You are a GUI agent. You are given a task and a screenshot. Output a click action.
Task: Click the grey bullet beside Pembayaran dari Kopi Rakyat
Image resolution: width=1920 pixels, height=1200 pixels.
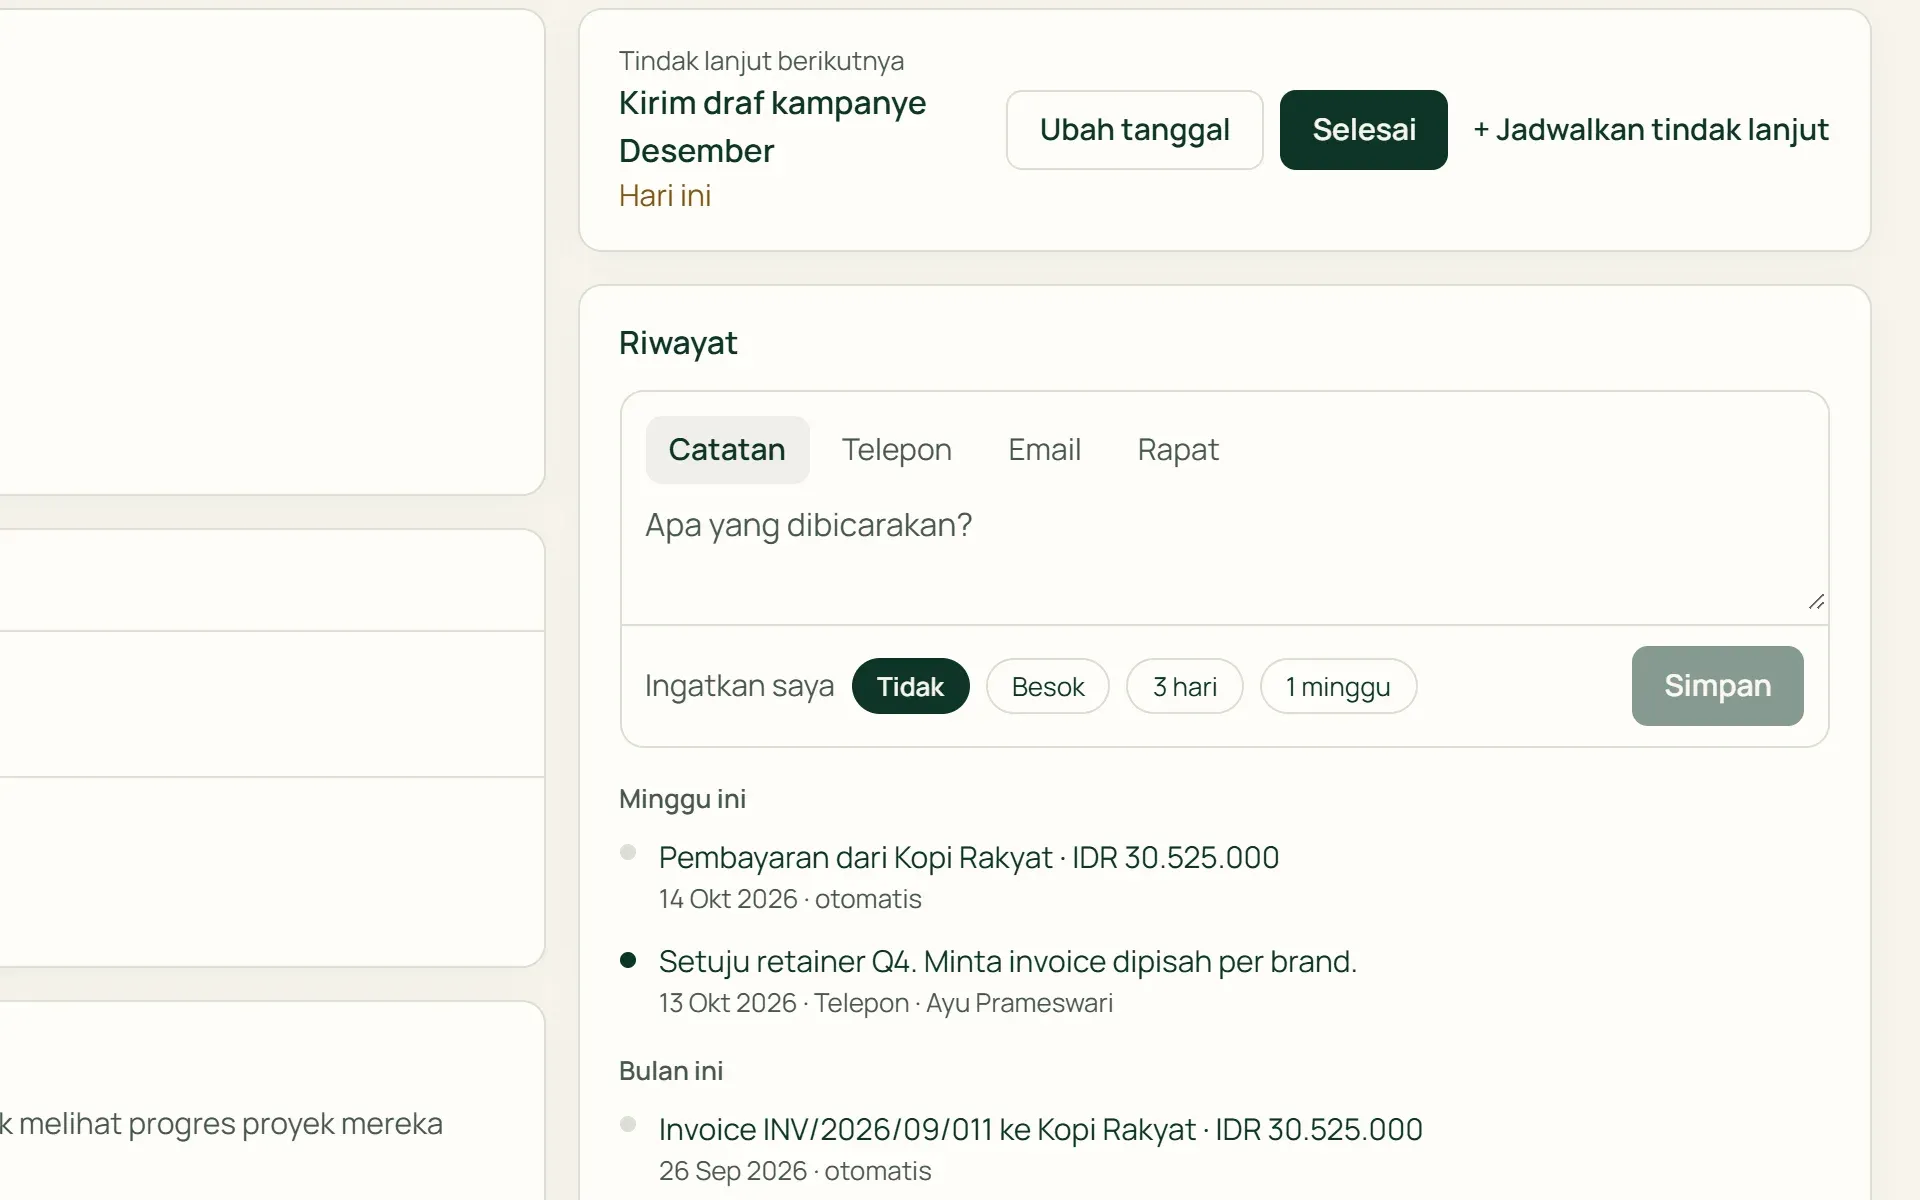coord(628,852)
